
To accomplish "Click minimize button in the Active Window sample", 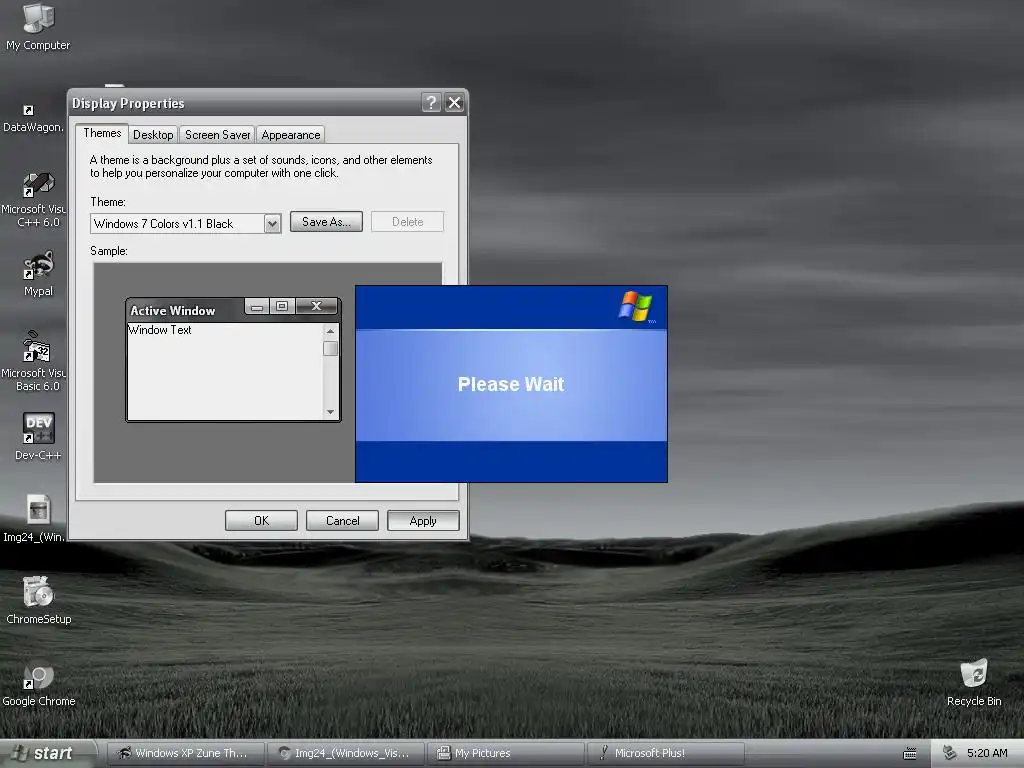I will click(x=257, y=306).
